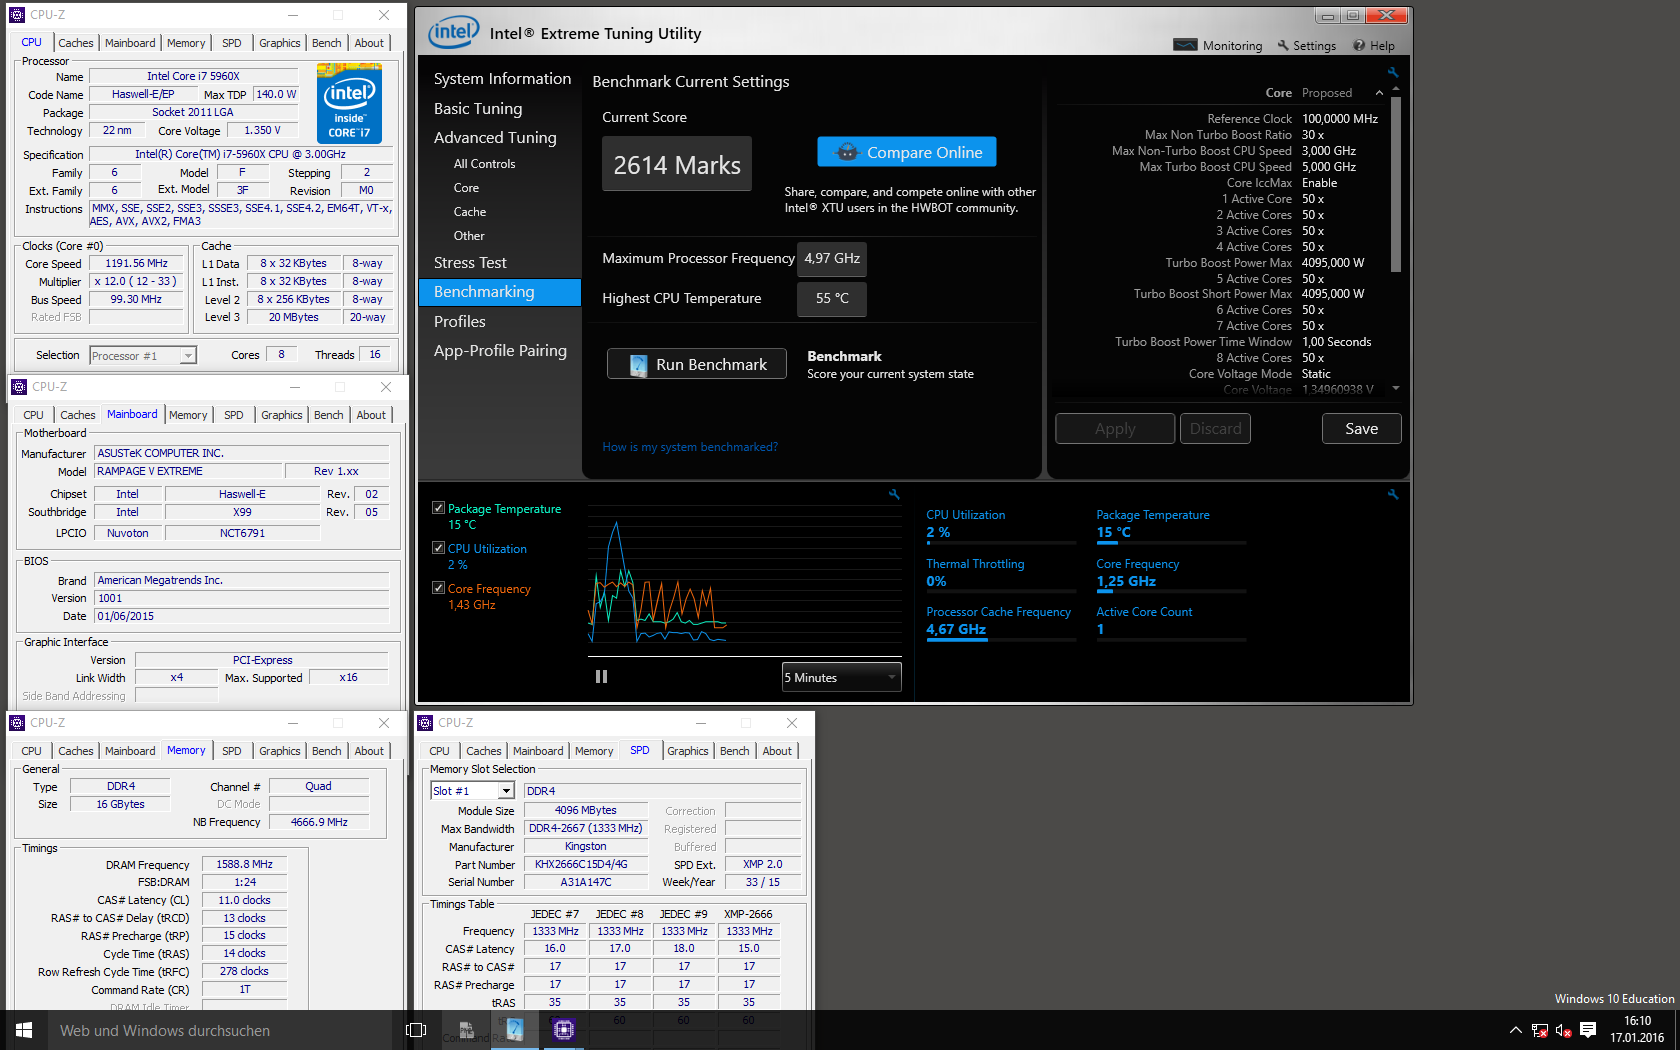
Task: Click the Windows search box on taskbar
Action: coord(220,1030)
